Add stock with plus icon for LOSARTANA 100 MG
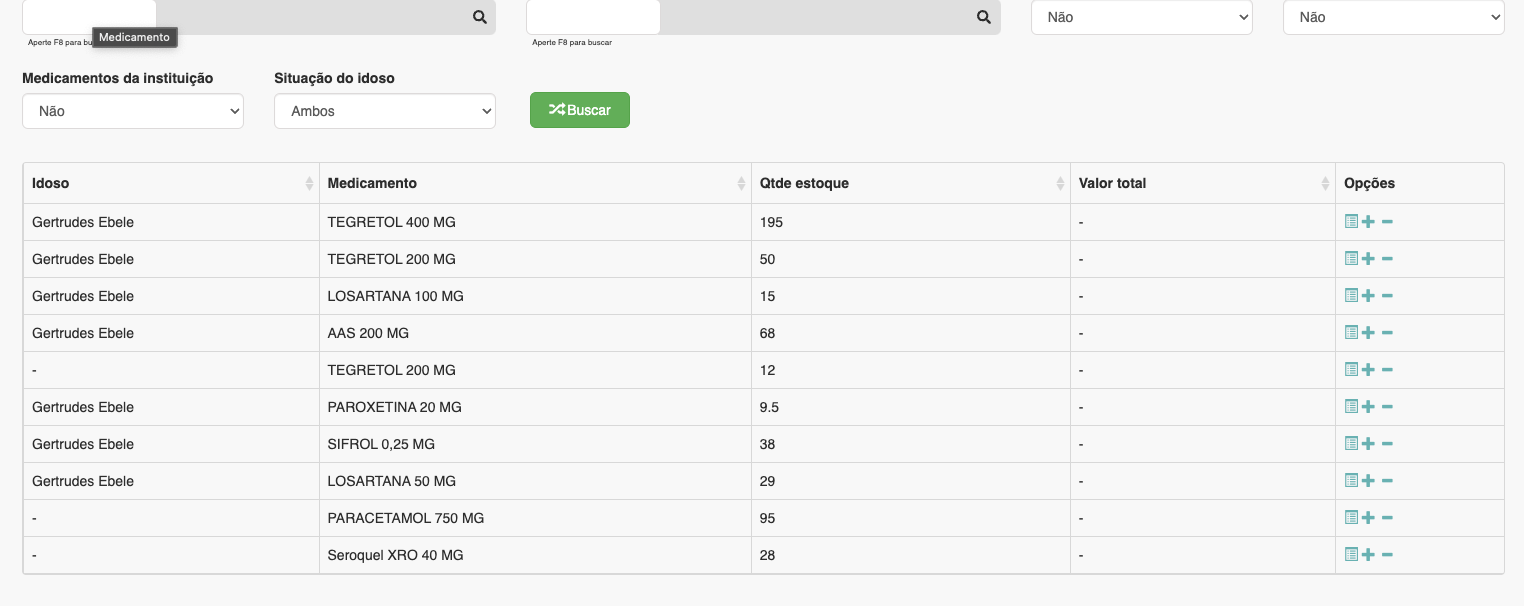 click(1368, 295)
